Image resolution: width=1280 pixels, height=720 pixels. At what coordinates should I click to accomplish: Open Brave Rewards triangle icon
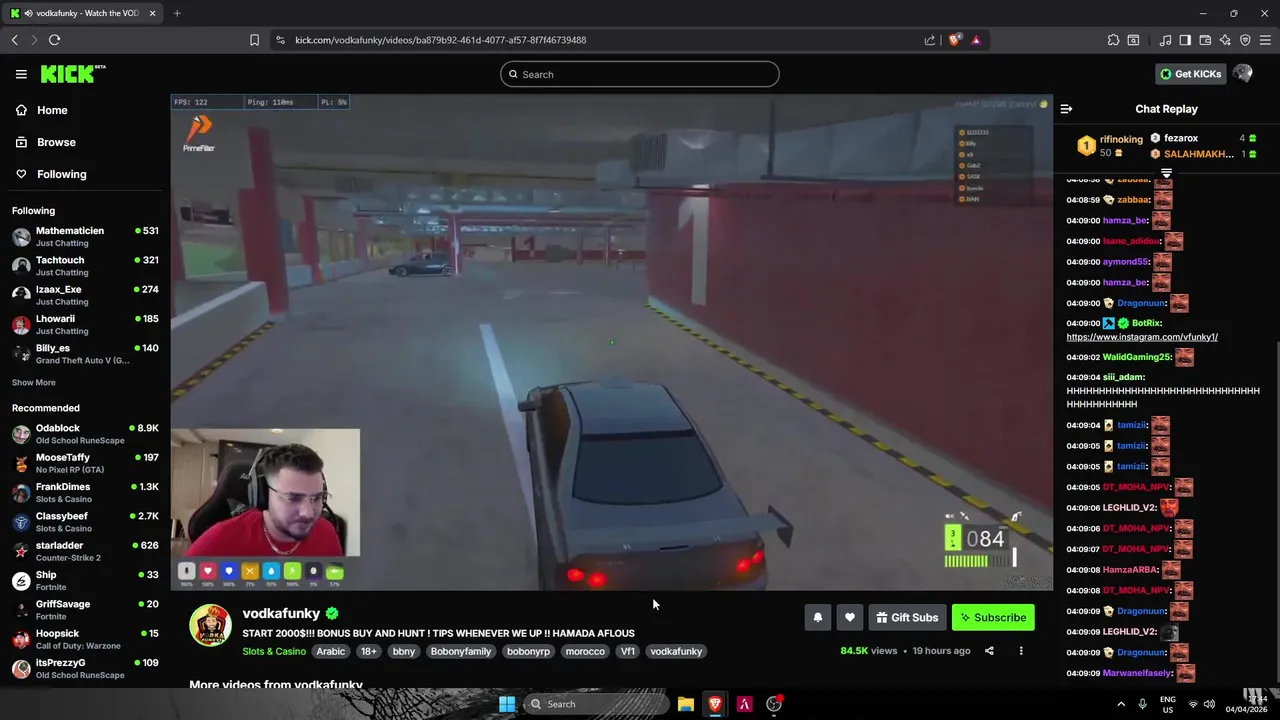[976, 40]
